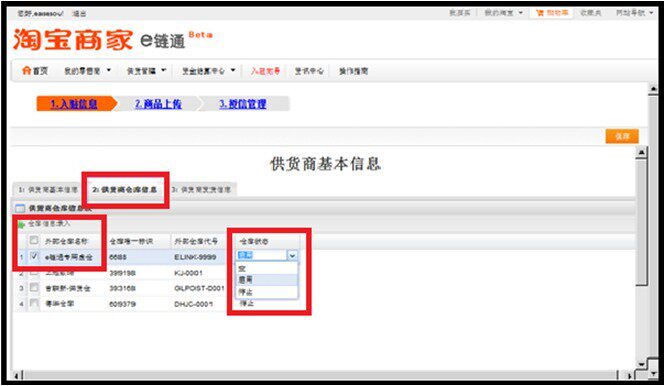664x386 pixels.
Task: Click the cell reading 6688
Action: point(118,257)
